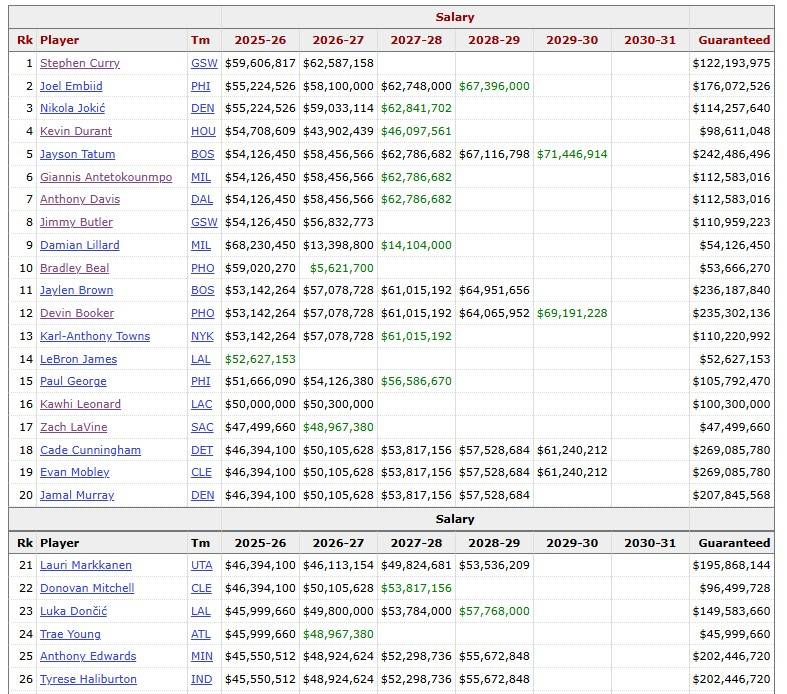Sort by 2025-26 column in top header
Viewport: 787px width, 694px height.
(260, 40)
